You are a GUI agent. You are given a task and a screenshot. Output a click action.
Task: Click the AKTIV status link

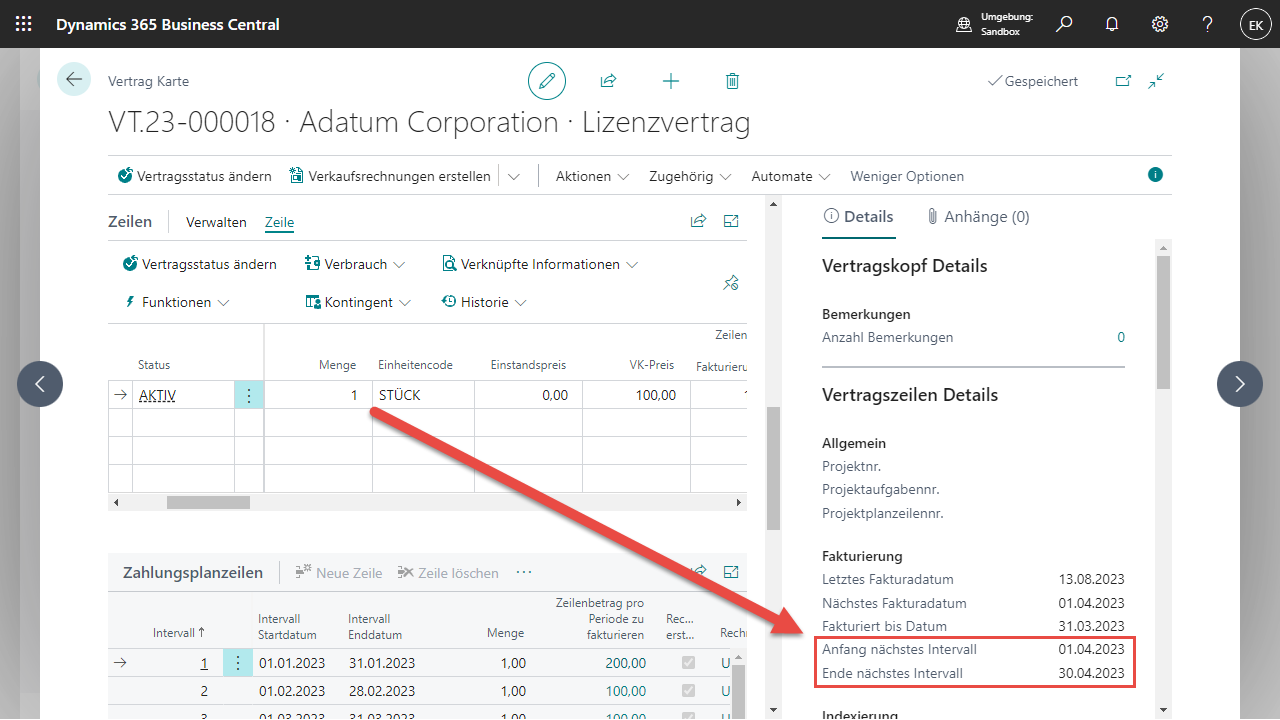click(x=157, y=395)
